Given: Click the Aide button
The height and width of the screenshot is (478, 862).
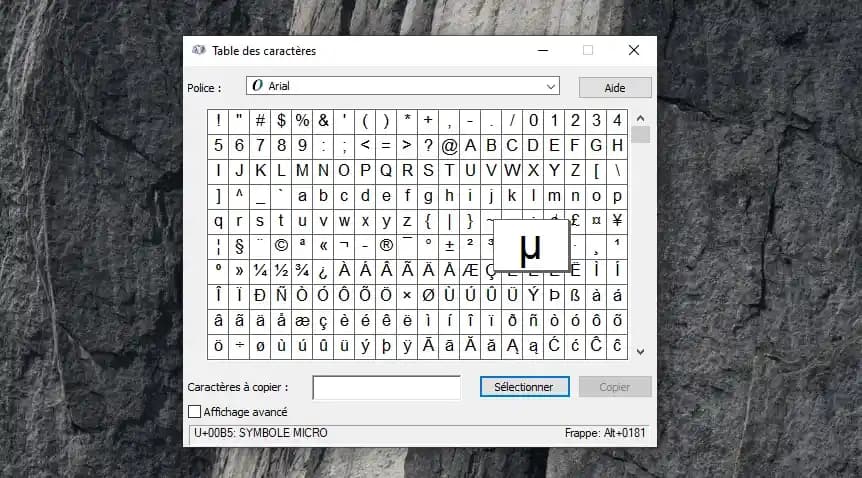Looking at the screenshot, I should click(x=614, y=87).
